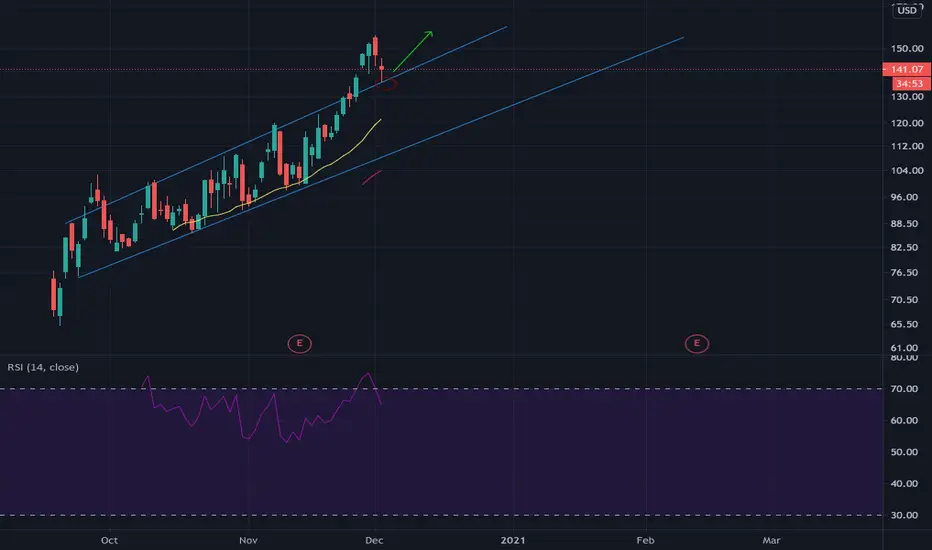Click the 82.50 price axis label

(904, 247)
